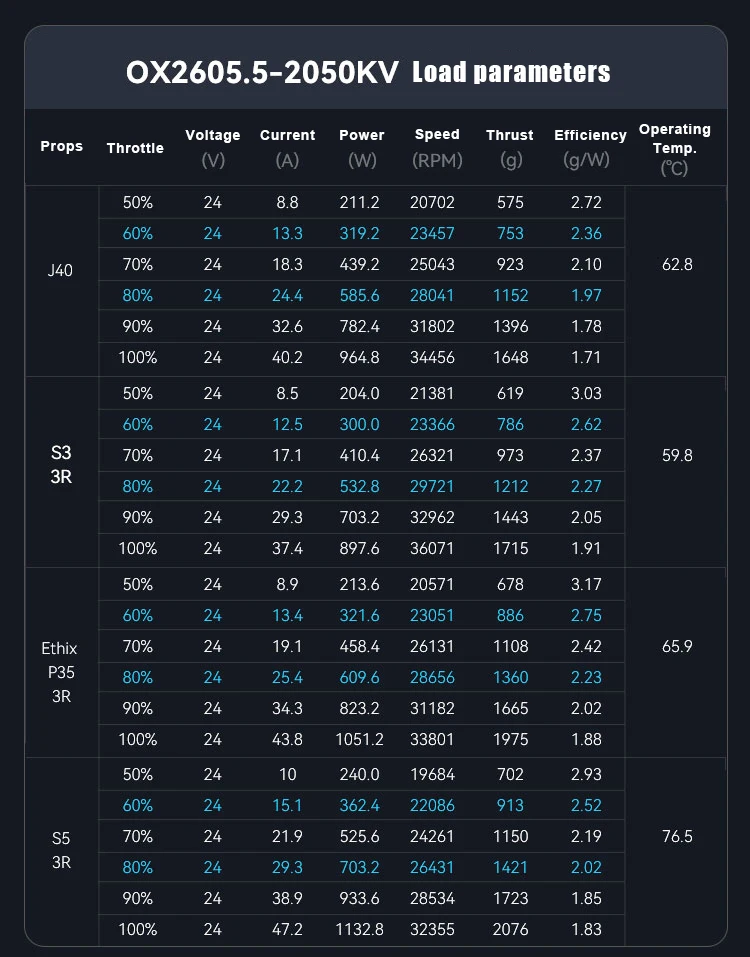
Task: Click the 1132.8 power value
Action: coord(360,929)
